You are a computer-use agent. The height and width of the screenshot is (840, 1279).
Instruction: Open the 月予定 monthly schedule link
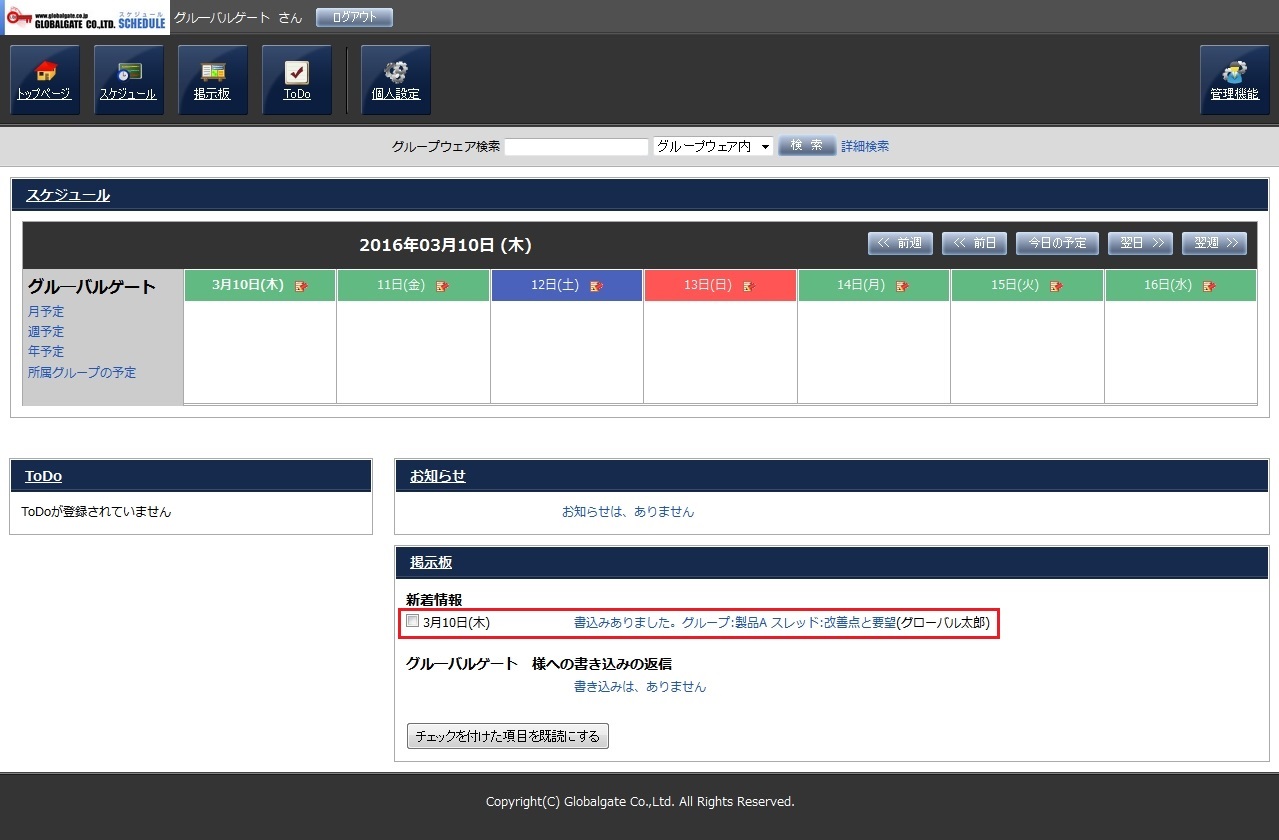[46, 312]
